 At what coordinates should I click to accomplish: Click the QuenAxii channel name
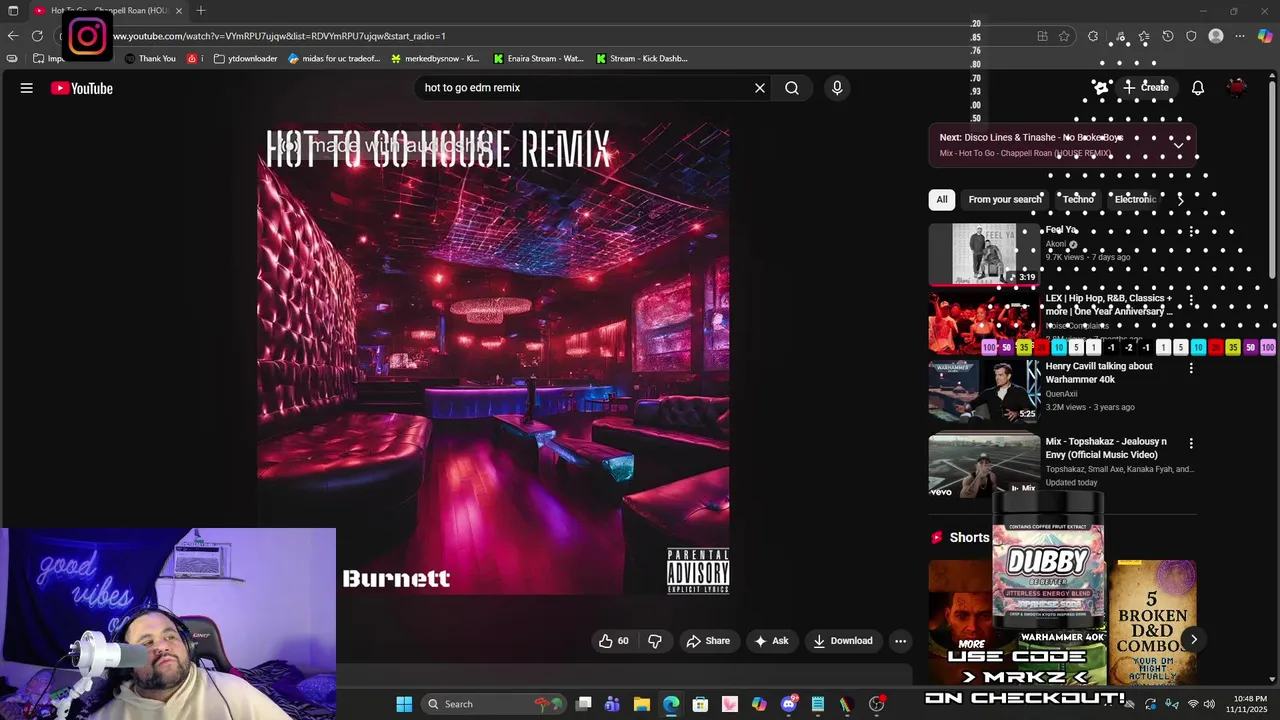[x=1061, y=394]
